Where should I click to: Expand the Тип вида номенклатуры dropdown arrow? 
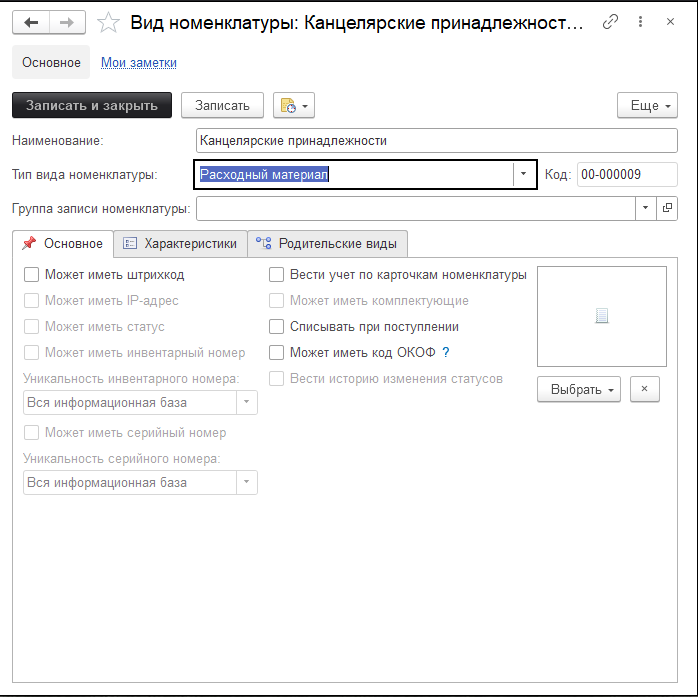[x=524, y=174]
